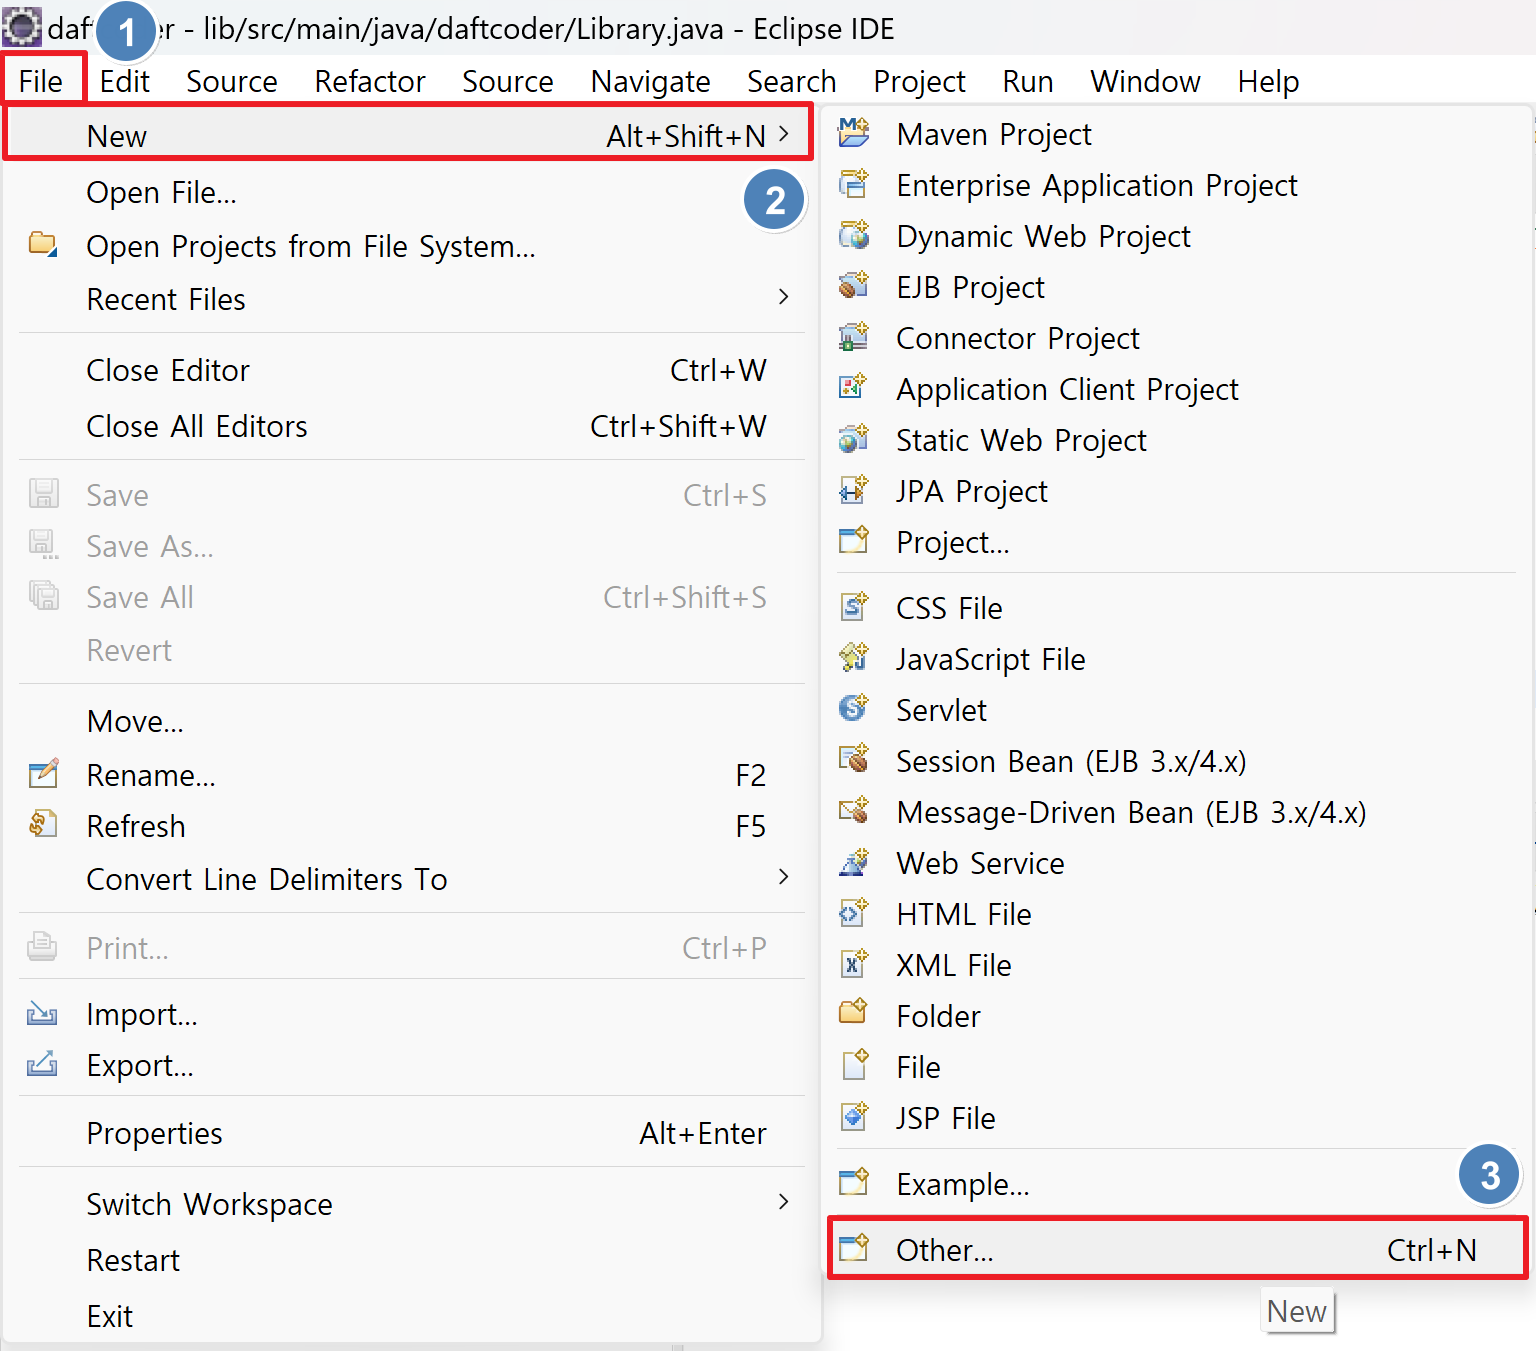This screenshot has height=1351, width=1536.
Task: Click the Project... wizard icon
Action: tap(854, 541)
